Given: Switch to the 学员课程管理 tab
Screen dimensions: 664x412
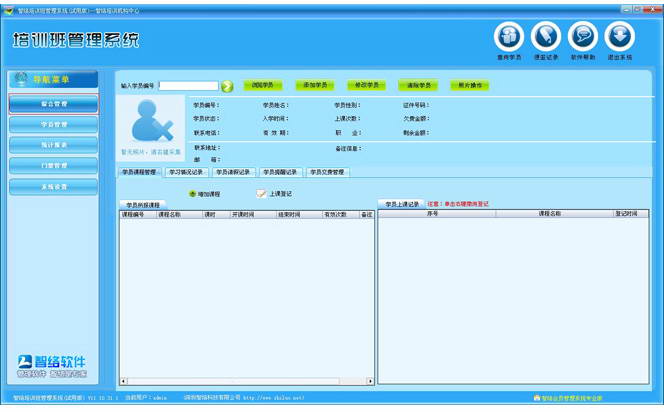Looking at the screenshot, I should [139, 172].
